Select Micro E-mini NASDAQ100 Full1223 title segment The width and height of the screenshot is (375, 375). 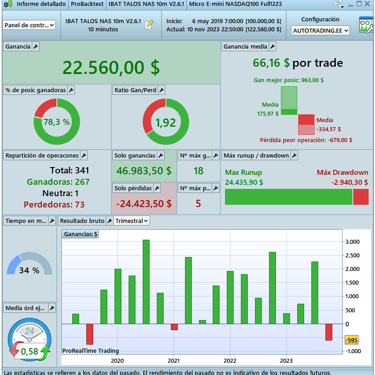(235, 4)
